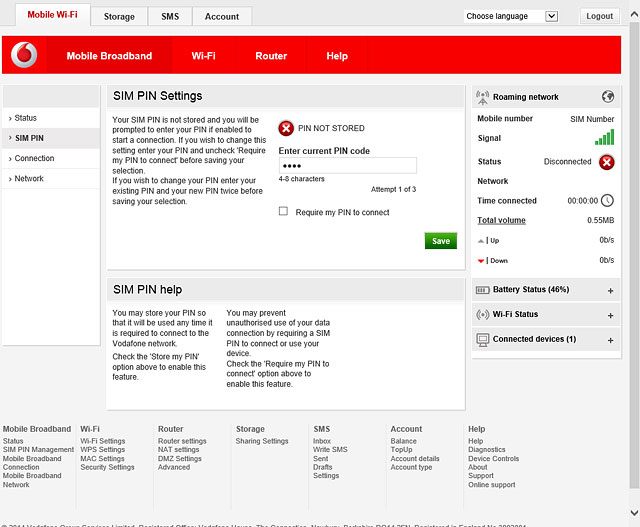Switch to the SMS tab

(x=170, y=17)
